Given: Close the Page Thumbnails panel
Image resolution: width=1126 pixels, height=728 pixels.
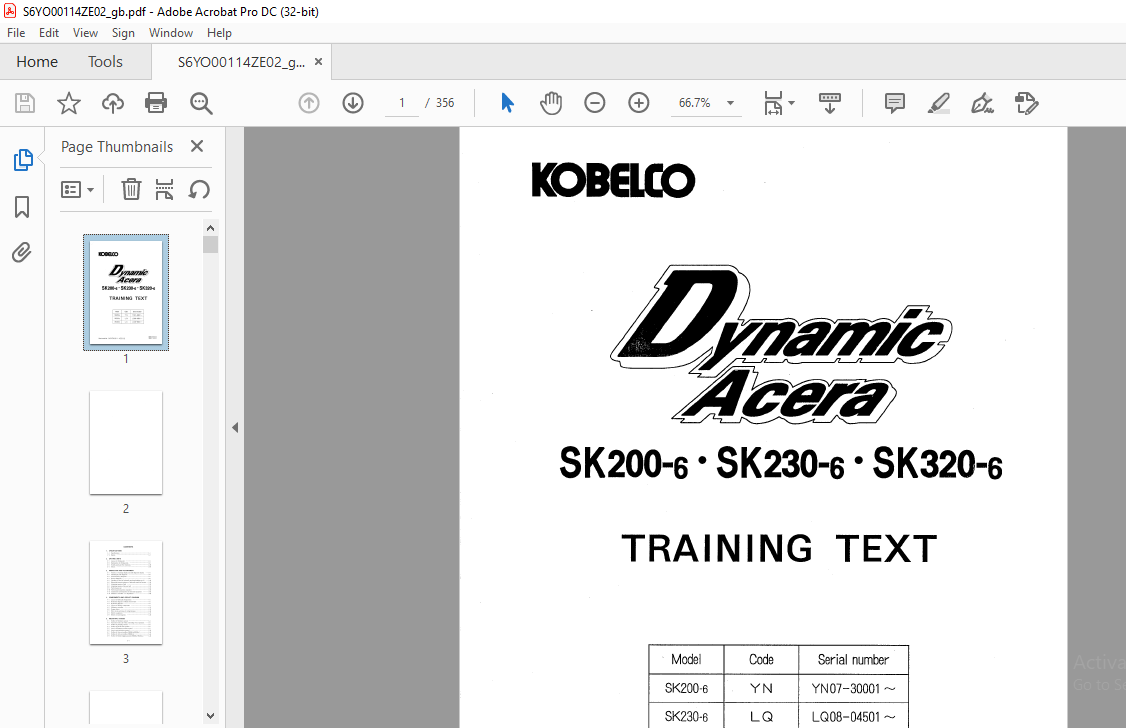Looking at the screenshot, I should pos(197,146).
